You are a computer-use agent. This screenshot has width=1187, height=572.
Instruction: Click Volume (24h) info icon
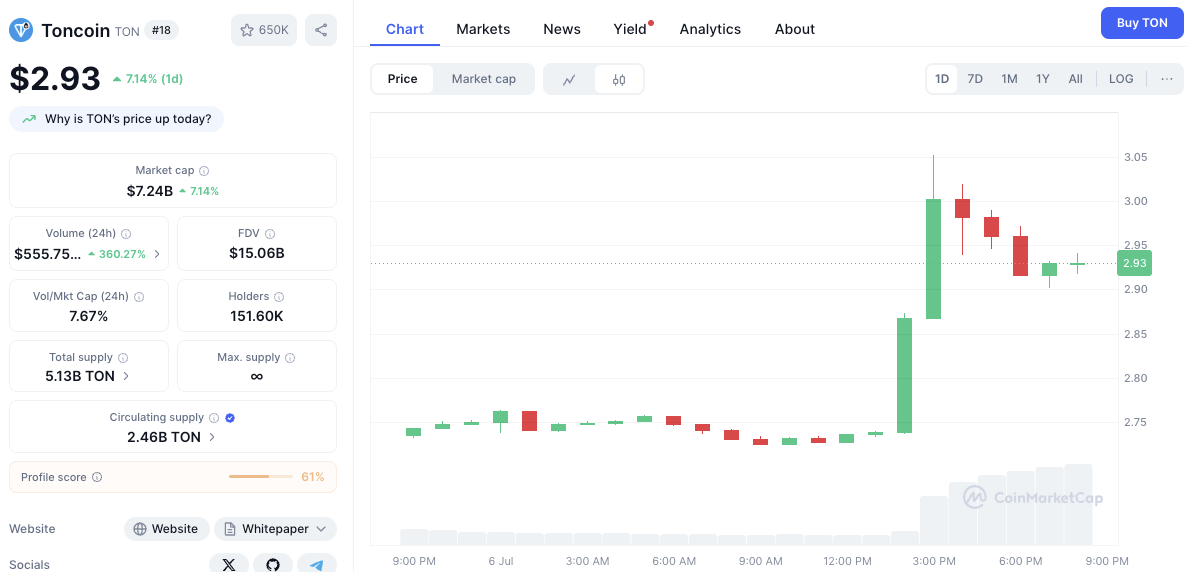(126, 234)
